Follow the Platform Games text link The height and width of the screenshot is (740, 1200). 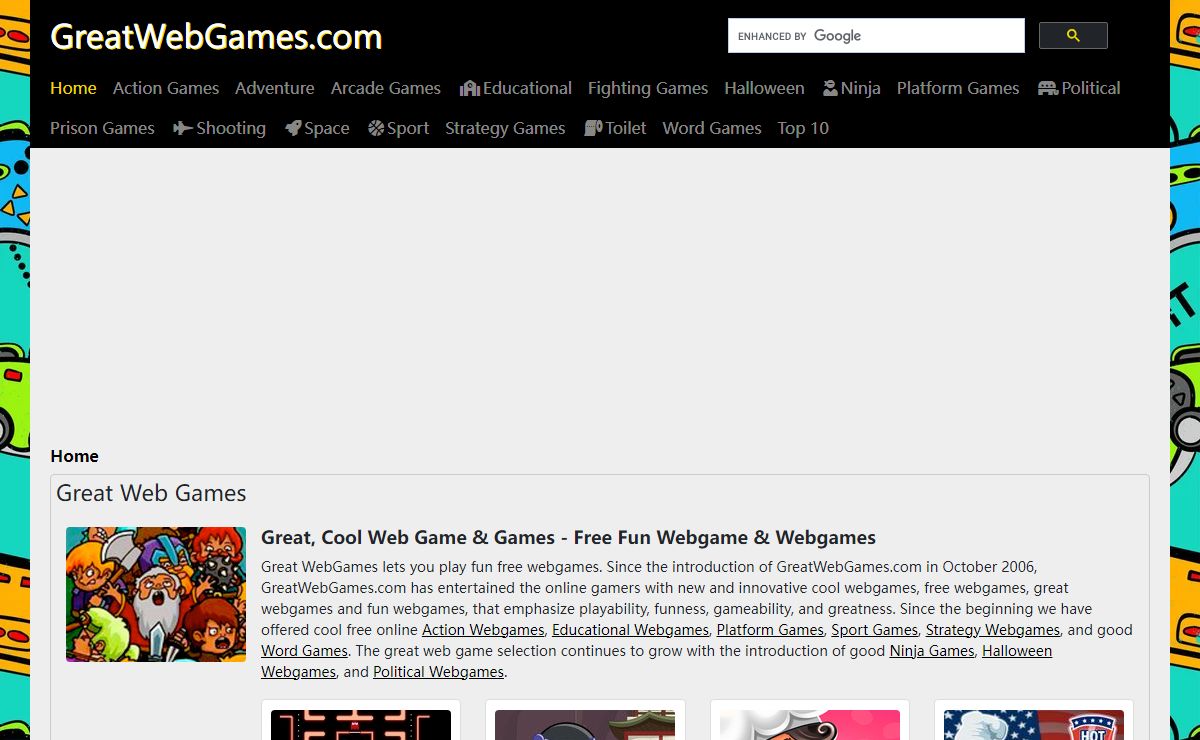click(770, 630)
